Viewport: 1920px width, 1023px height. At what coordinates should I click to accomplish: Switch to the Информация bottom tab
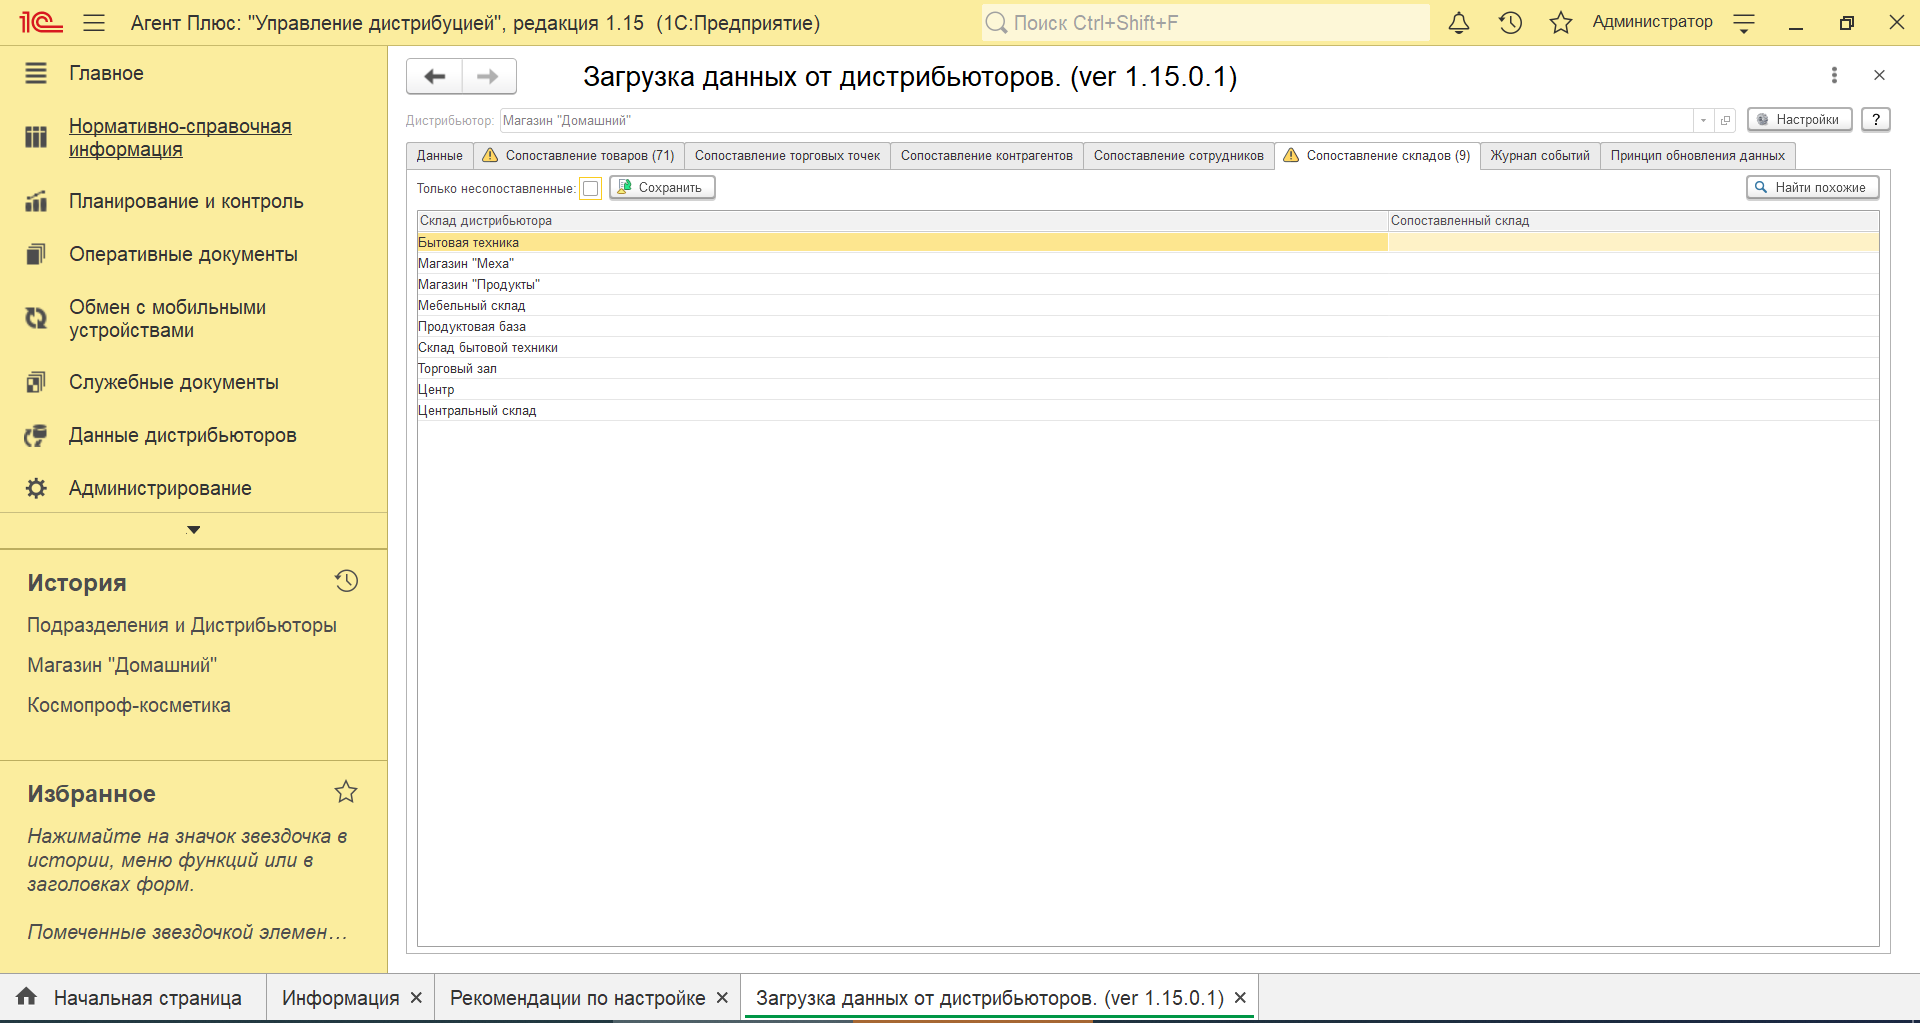[340, 998]
